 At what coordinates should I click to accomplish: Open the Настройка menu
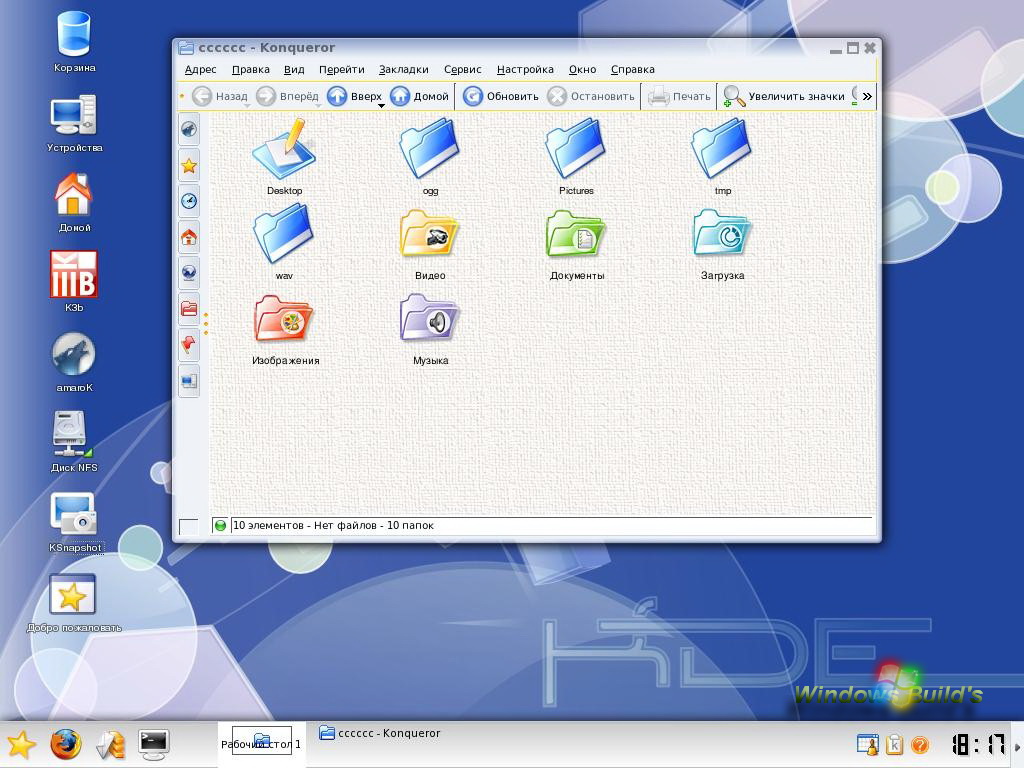[x=525, y=70]
